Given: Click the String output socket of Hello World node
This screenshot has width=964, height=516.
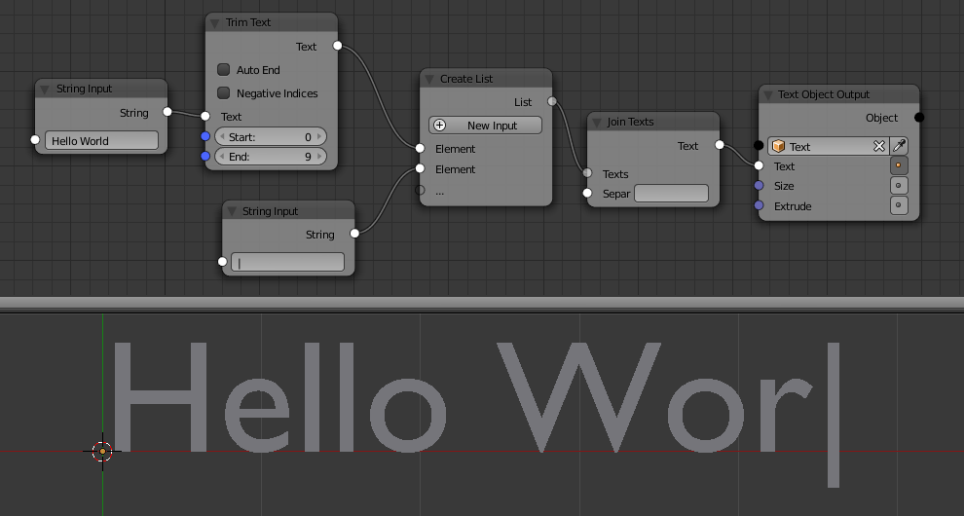Looking at the screenshot, I should [x=167, y=111].
